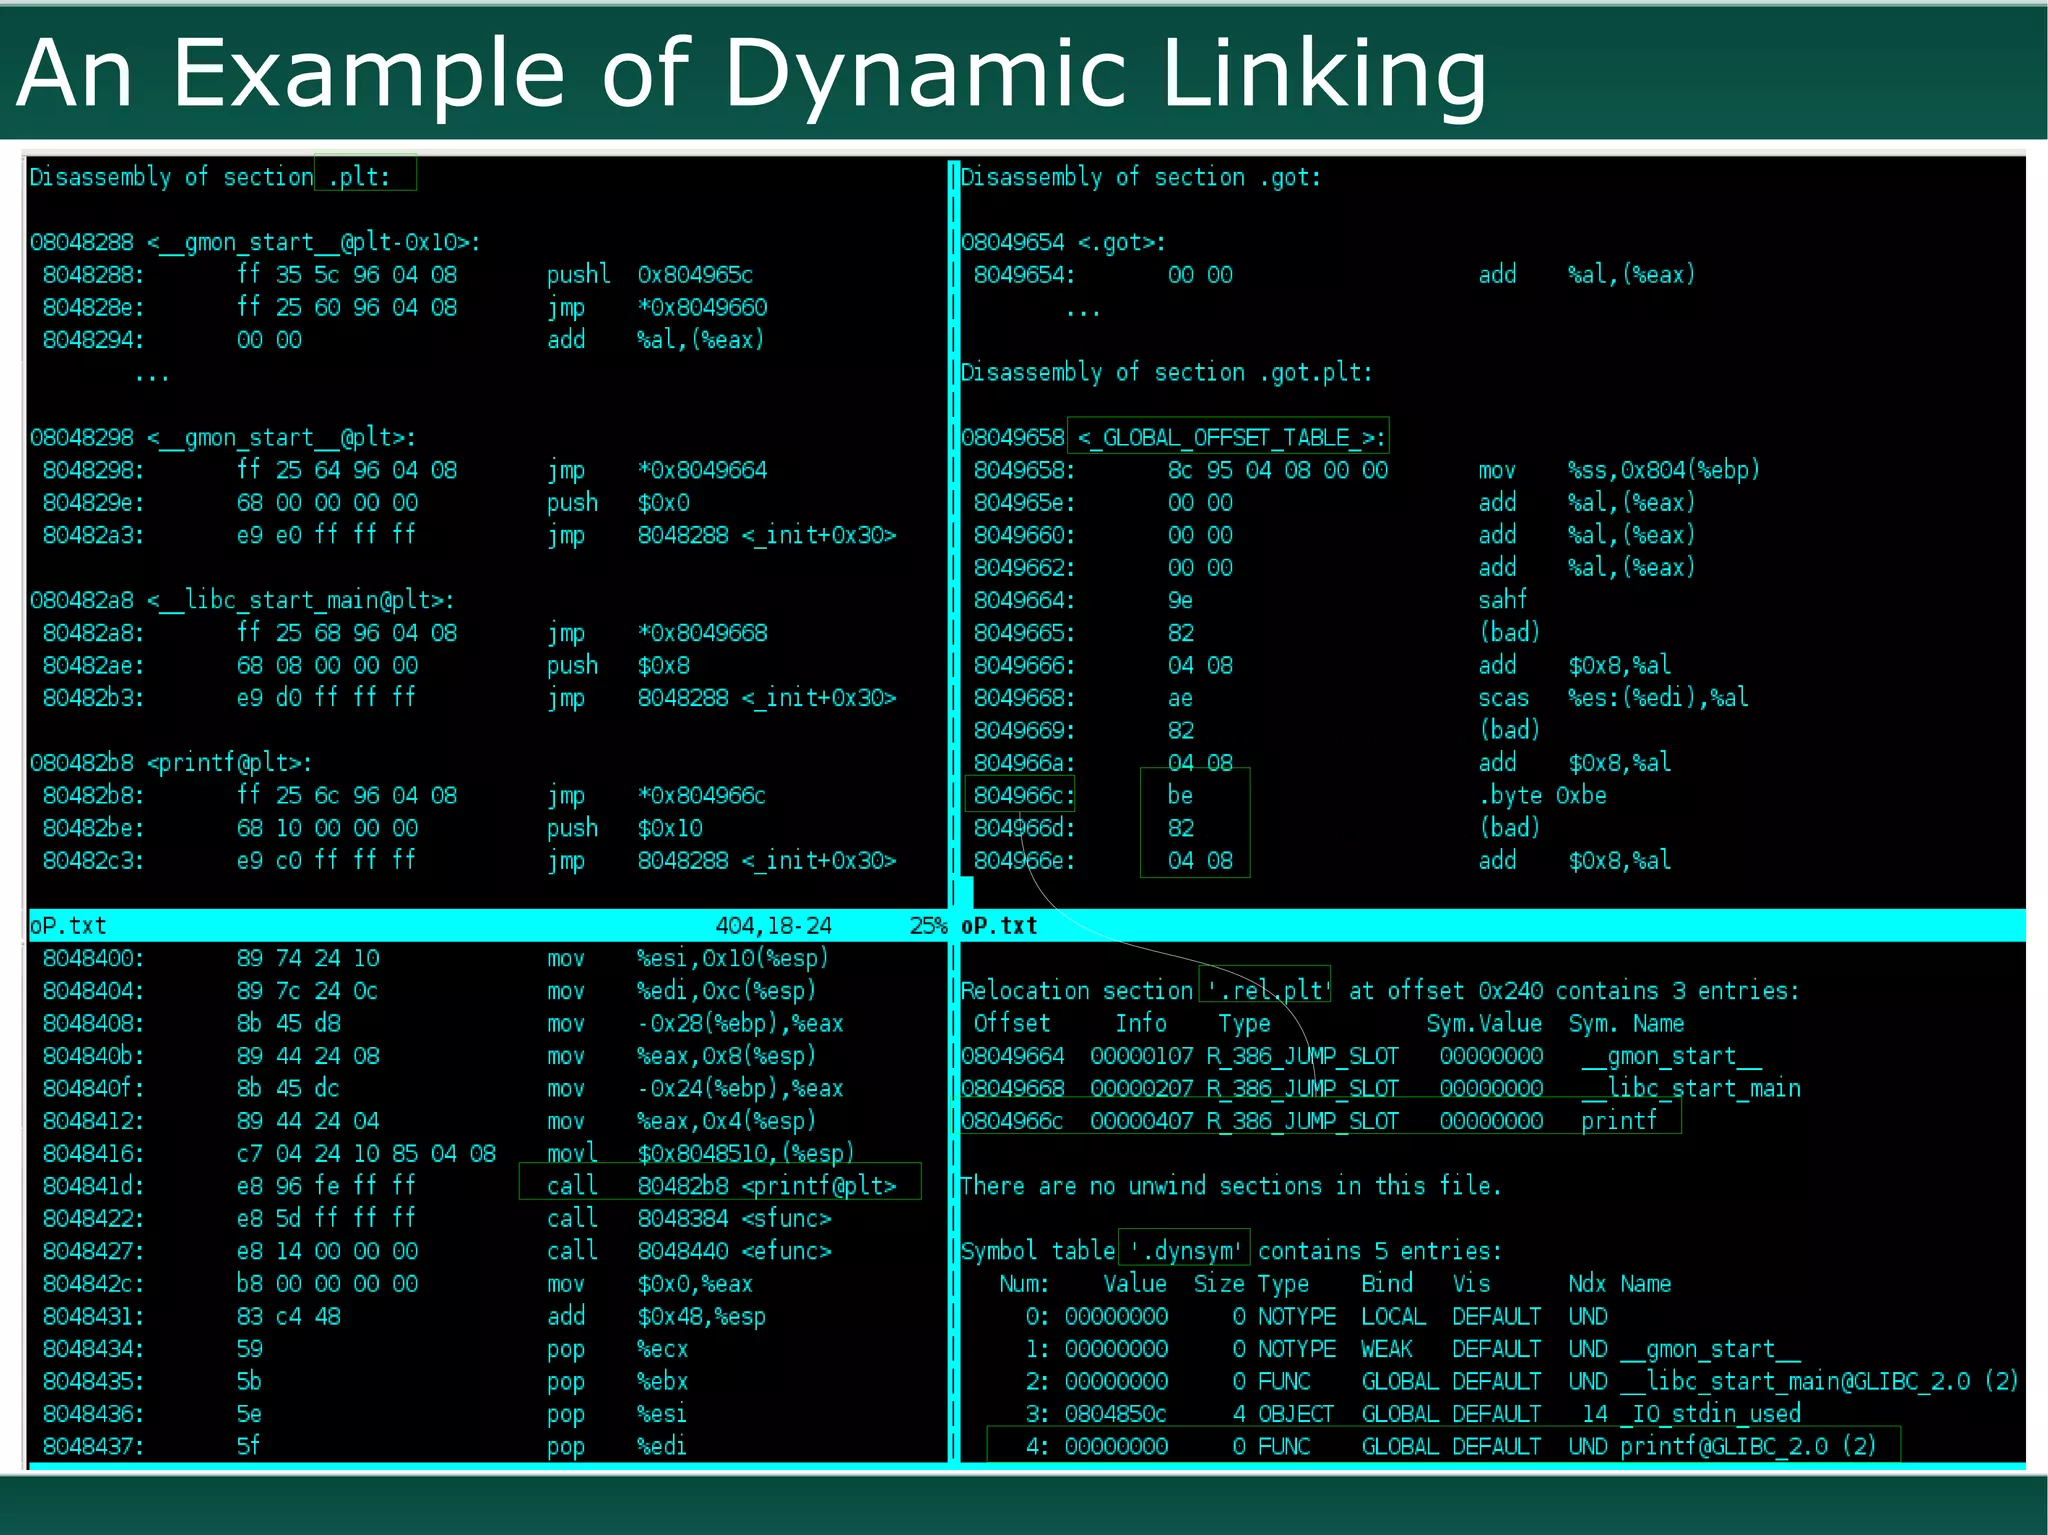Viewport: 2048px width, 1535px height.
Task: Click the 'call 8048440 <efunc>' instruction
Action: click(689, 1250)
